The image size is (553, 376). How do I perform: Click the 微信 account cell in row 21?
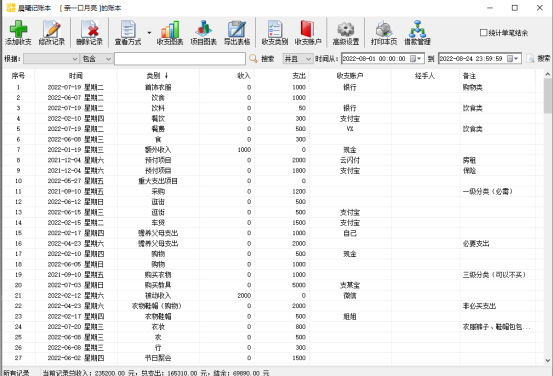tap(350, 295)
